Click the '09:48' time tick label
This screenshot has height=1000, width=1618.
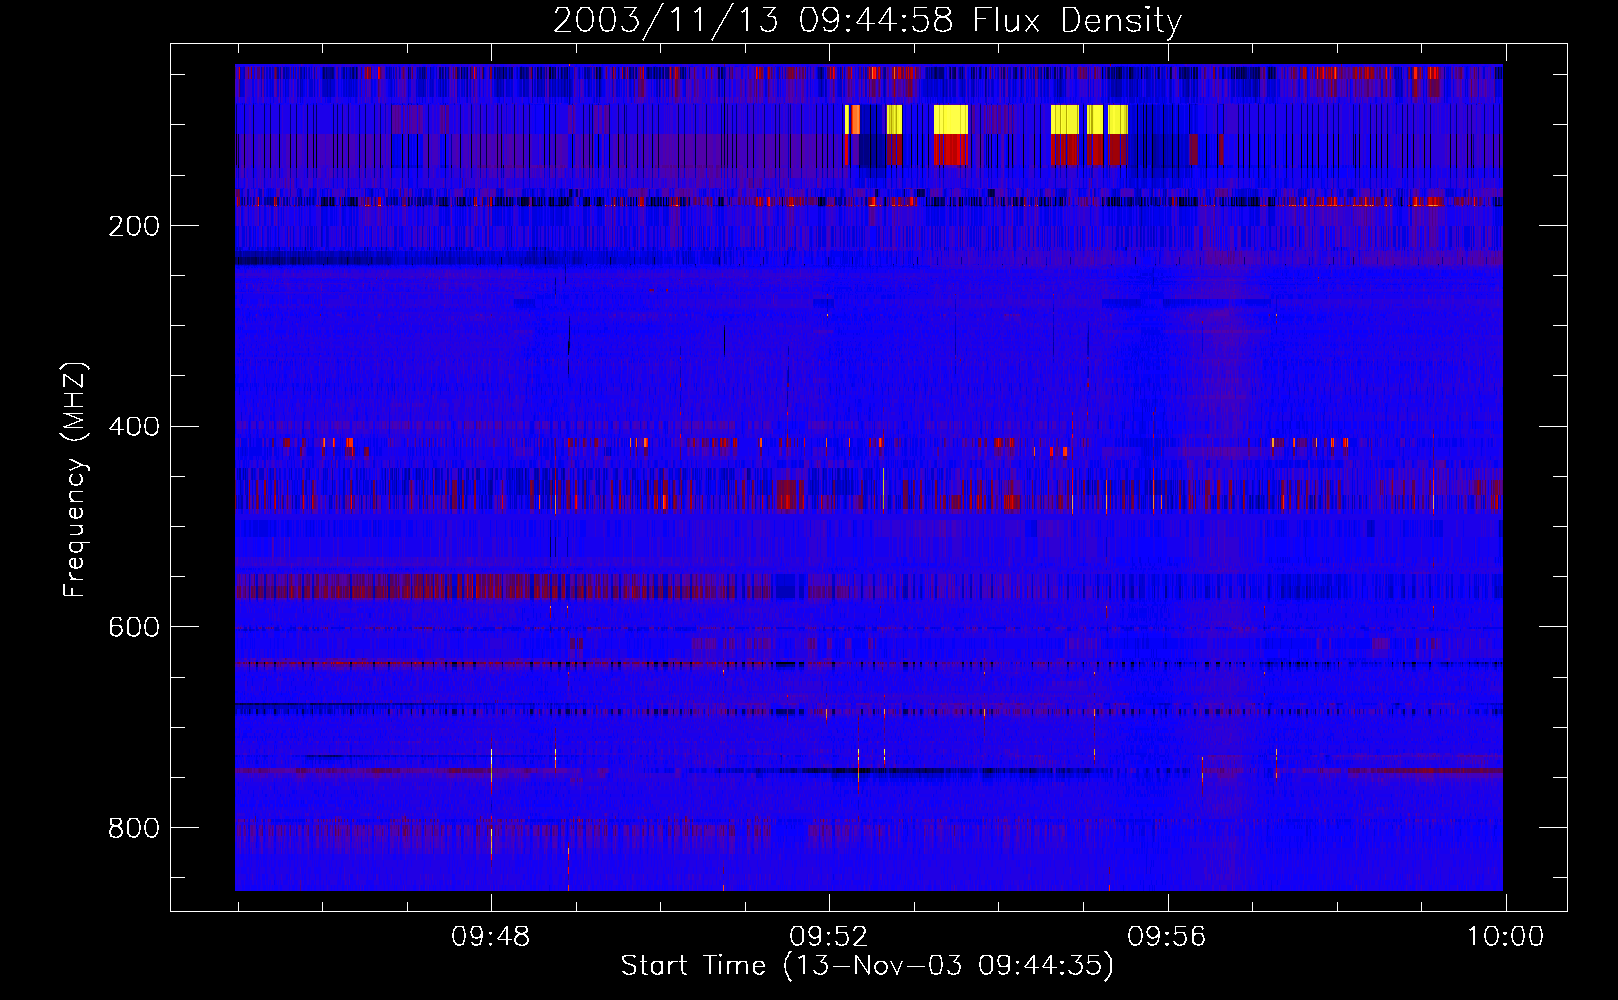pos(491,937)
